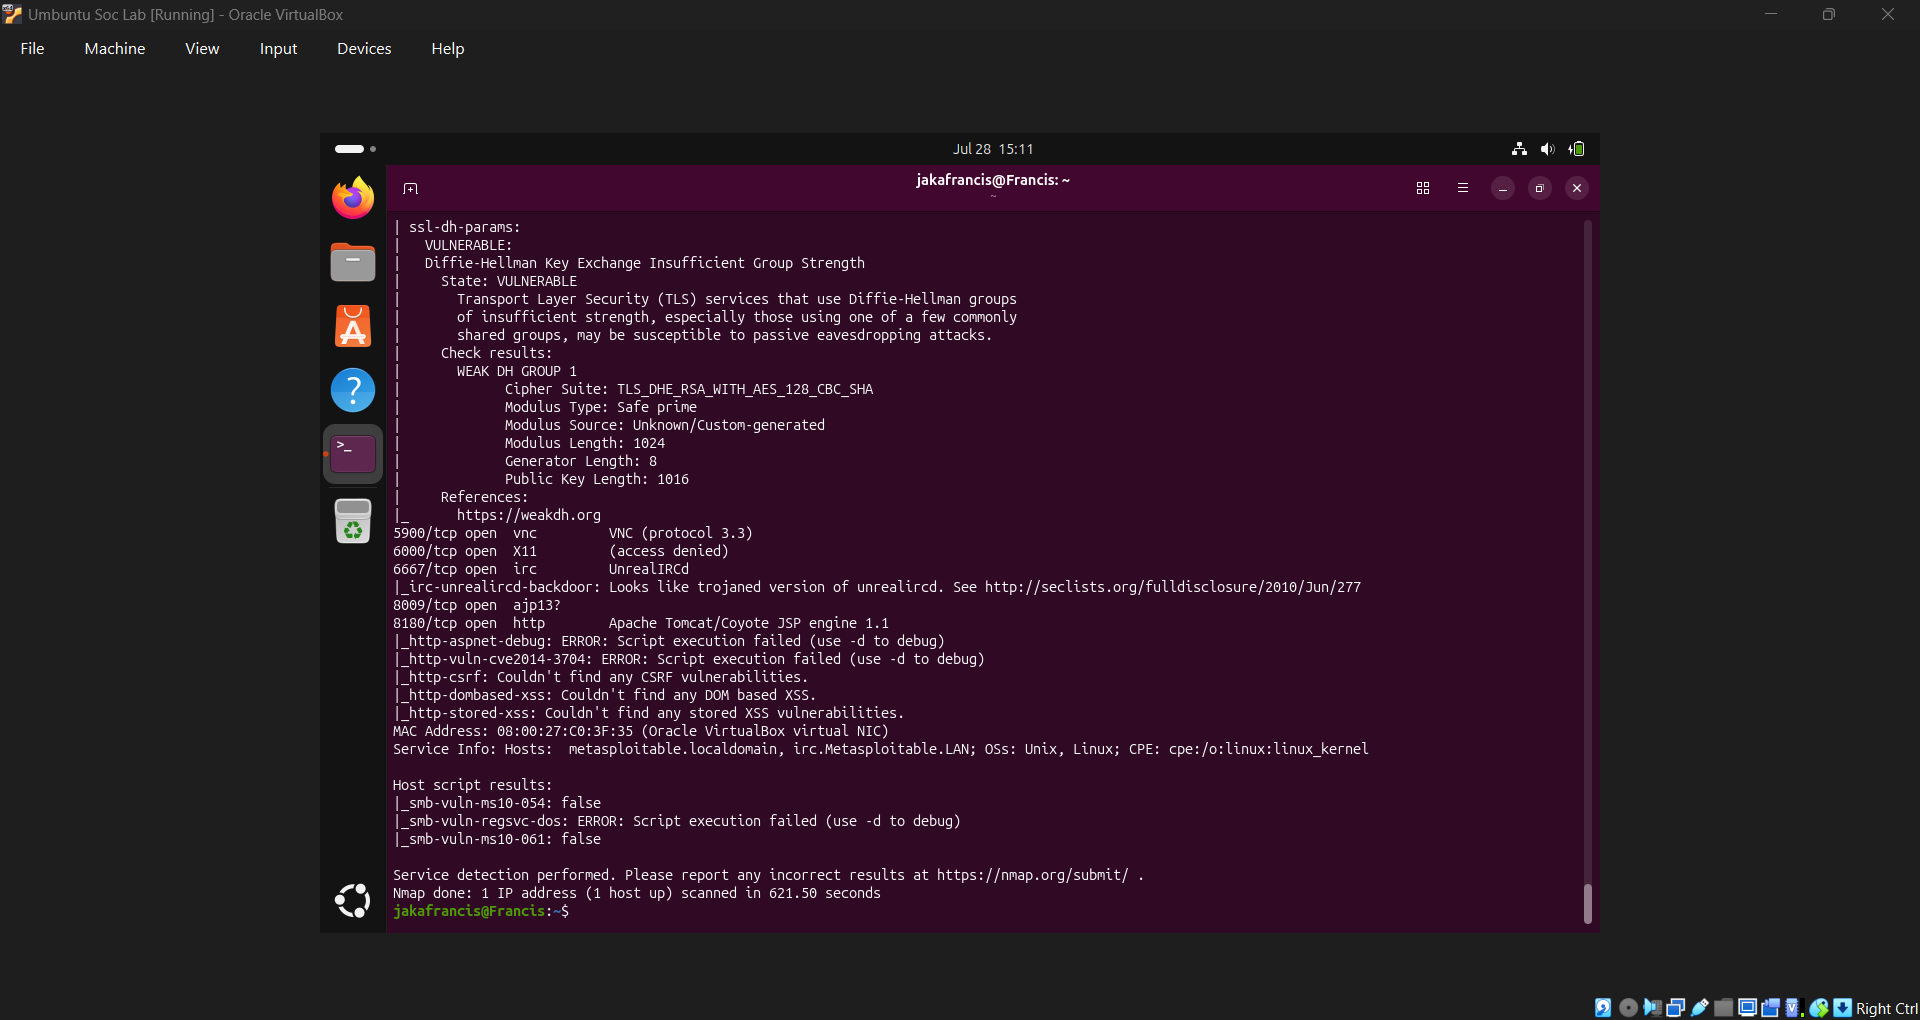The height and width of the screenshot is (1020, 1920).
Task: Click "Cipher Suite: TLS_DHE_RSA_WITH_AES_128_CBC_SHA" line
Action: 689,389
